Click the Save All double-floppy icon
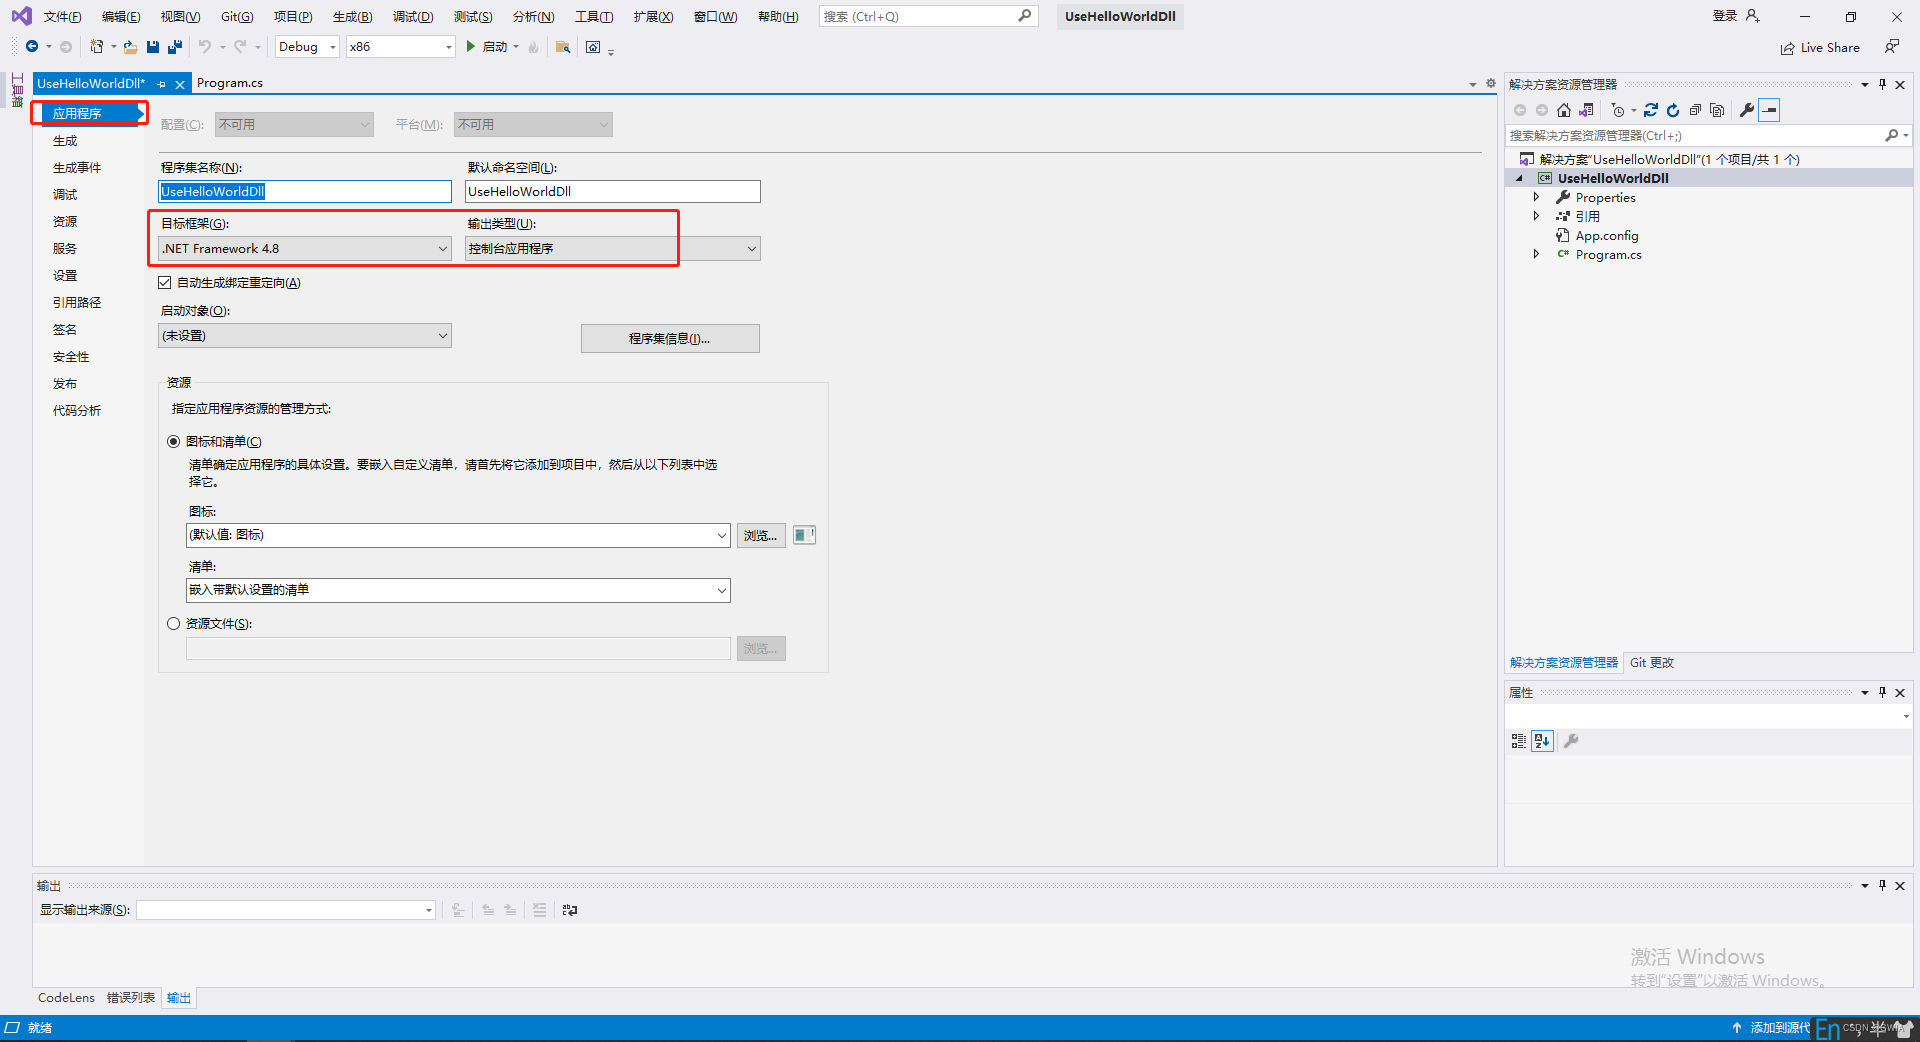1920x1042 pixels. (x=175, y=47)
